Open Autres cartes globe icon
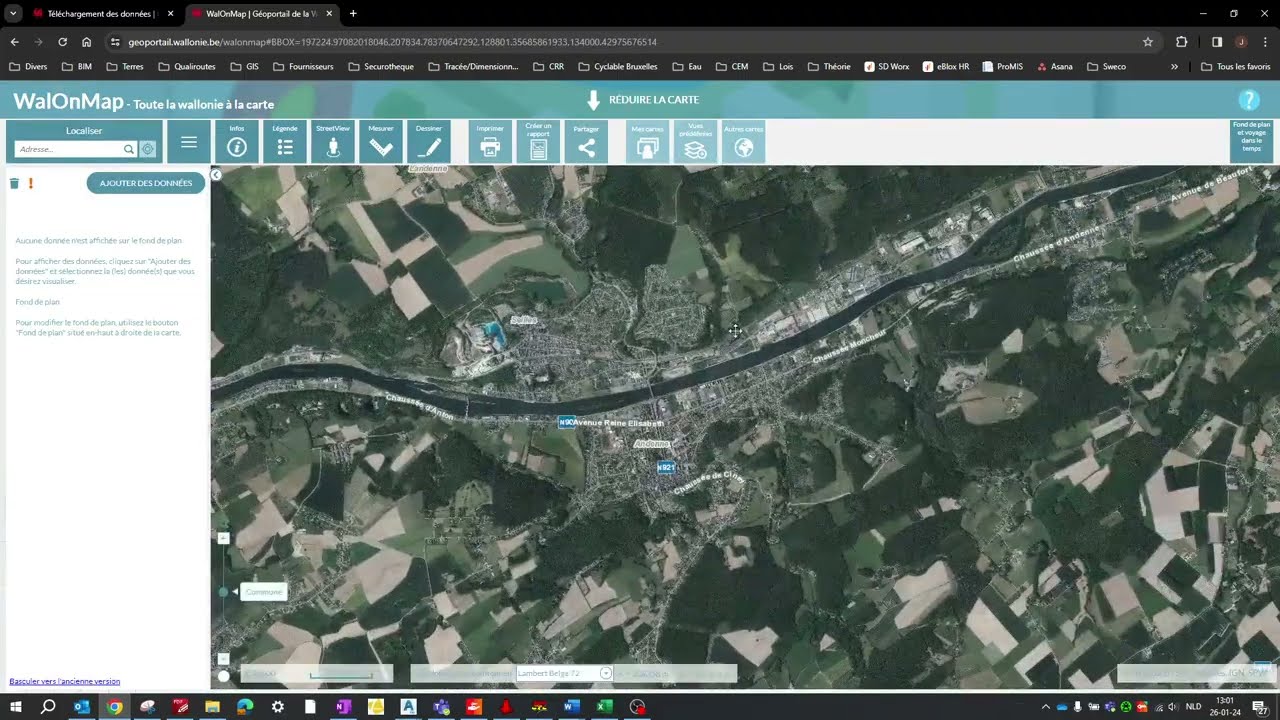The width and height of the screenshot is (1280, 720). [744, 148]
